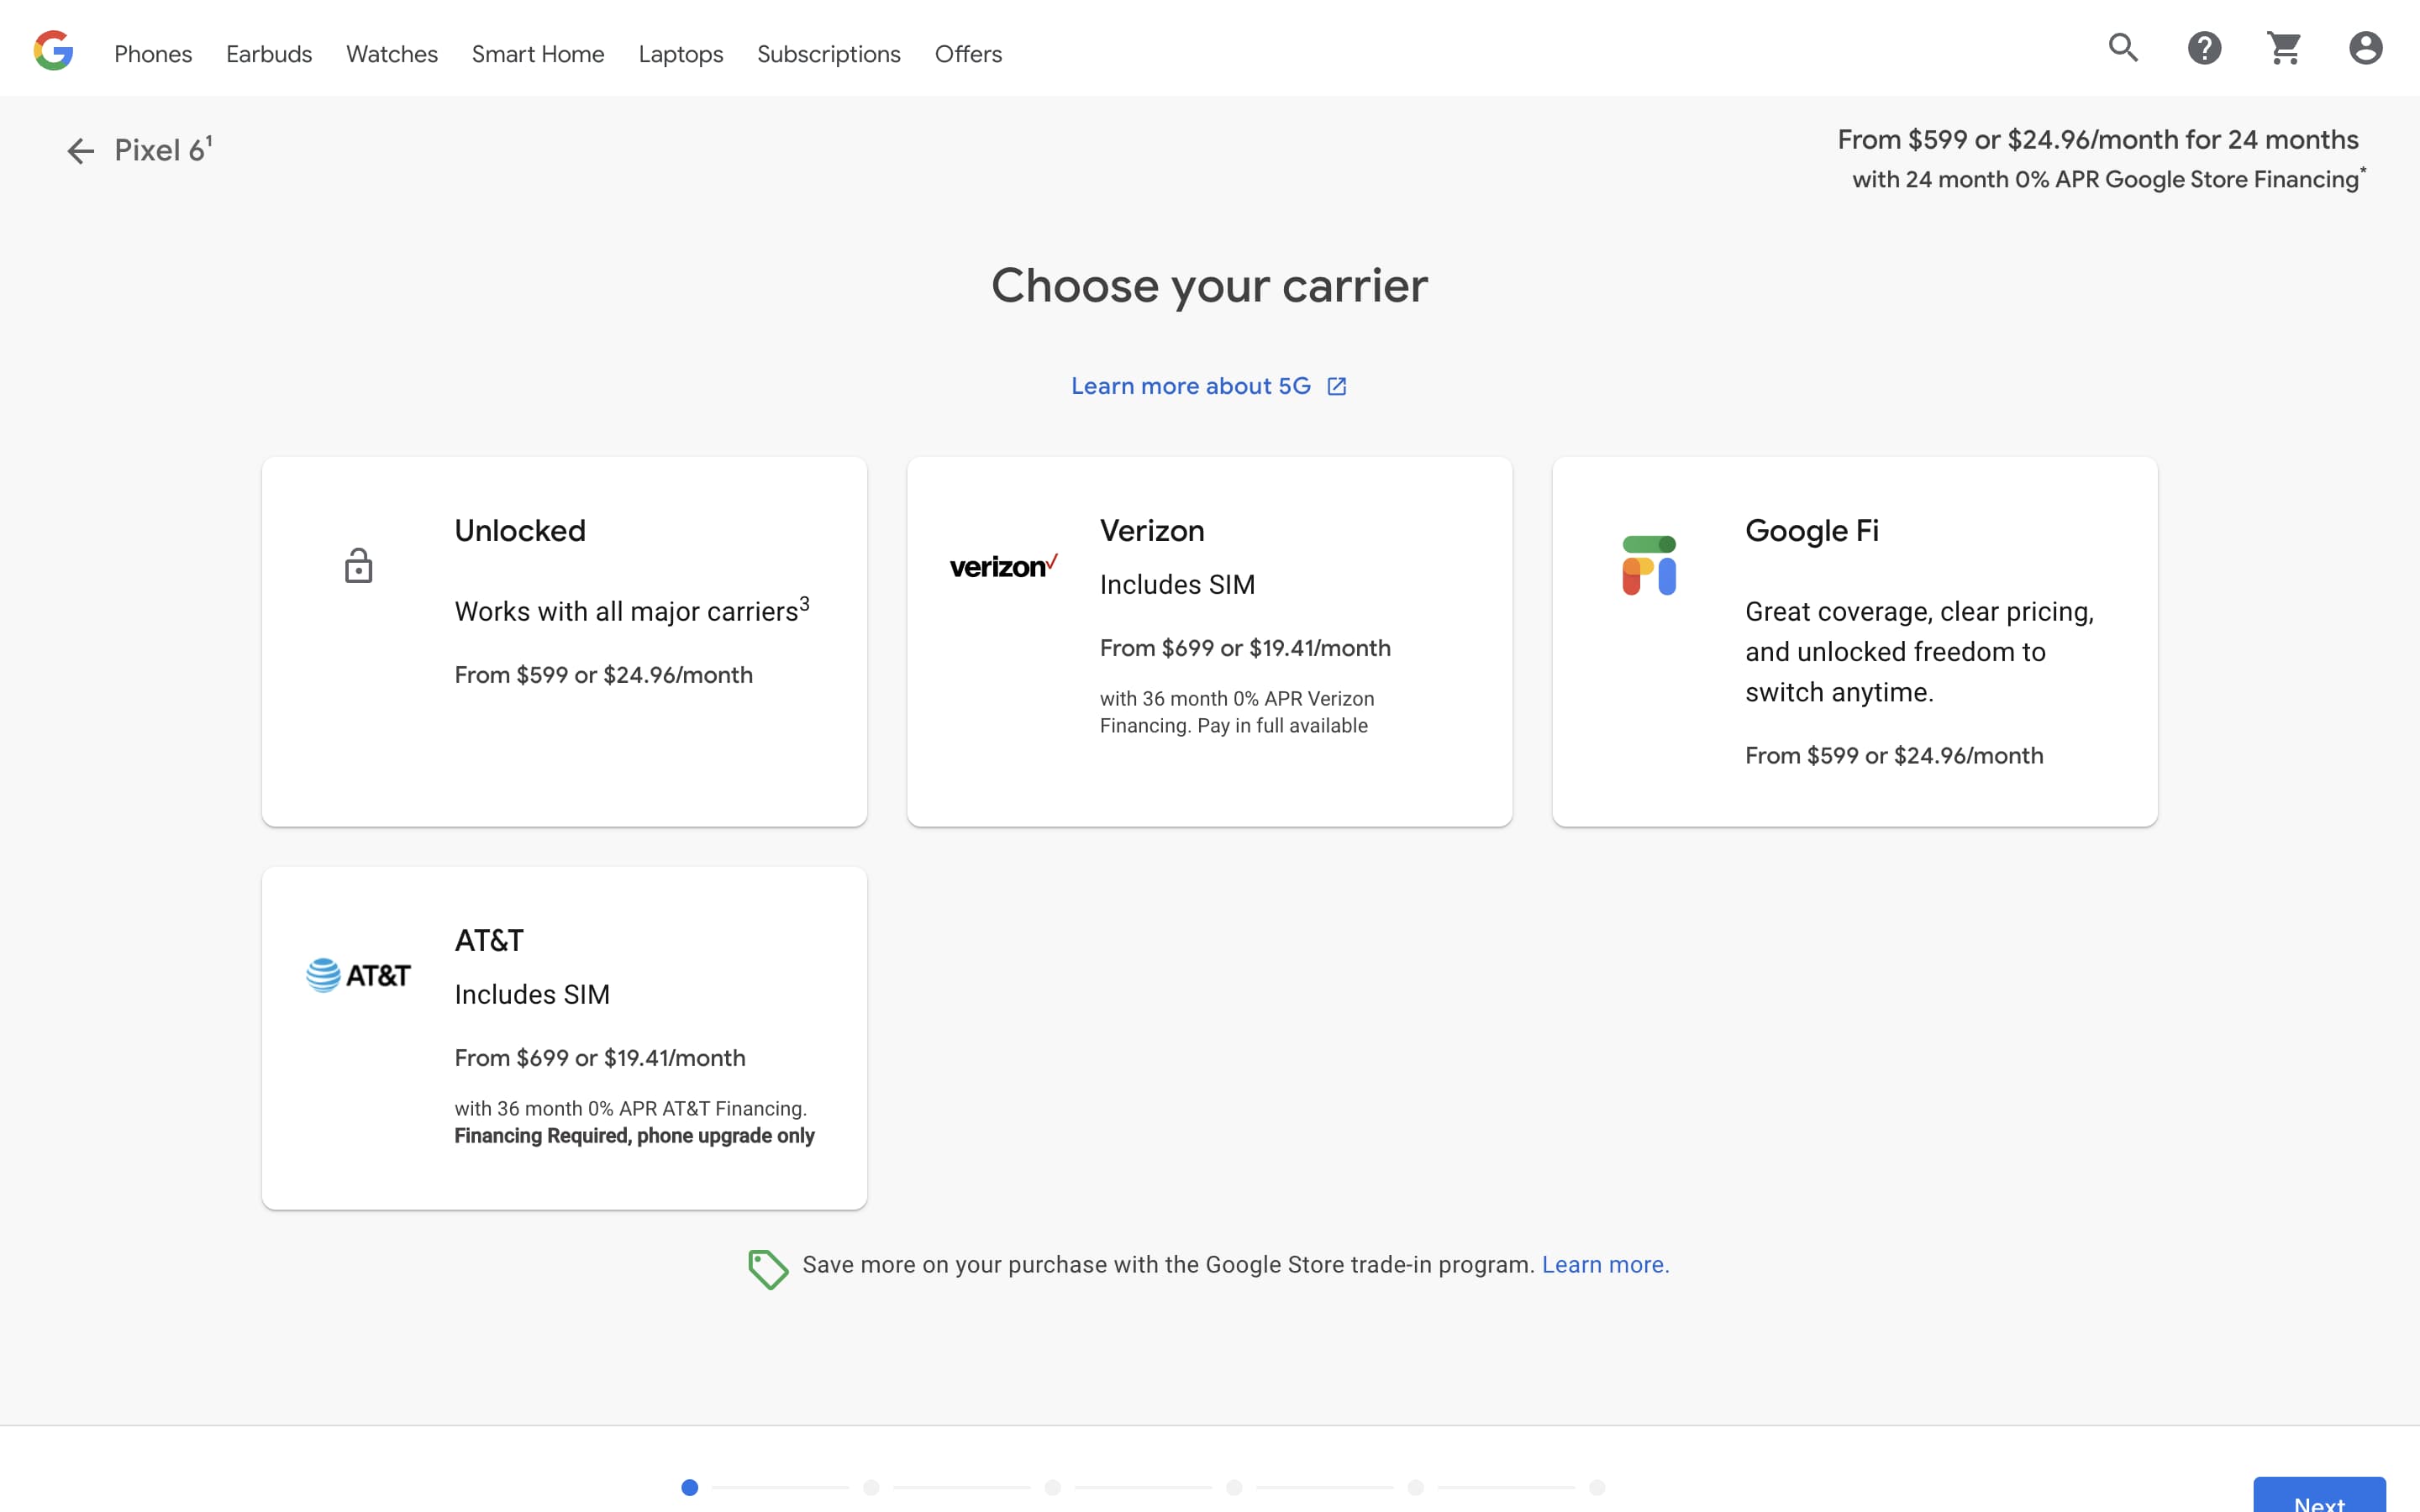Screen dimensions: 2420x1512
Task: Click the Verizon logo
Action: (x=1003, y=565)
